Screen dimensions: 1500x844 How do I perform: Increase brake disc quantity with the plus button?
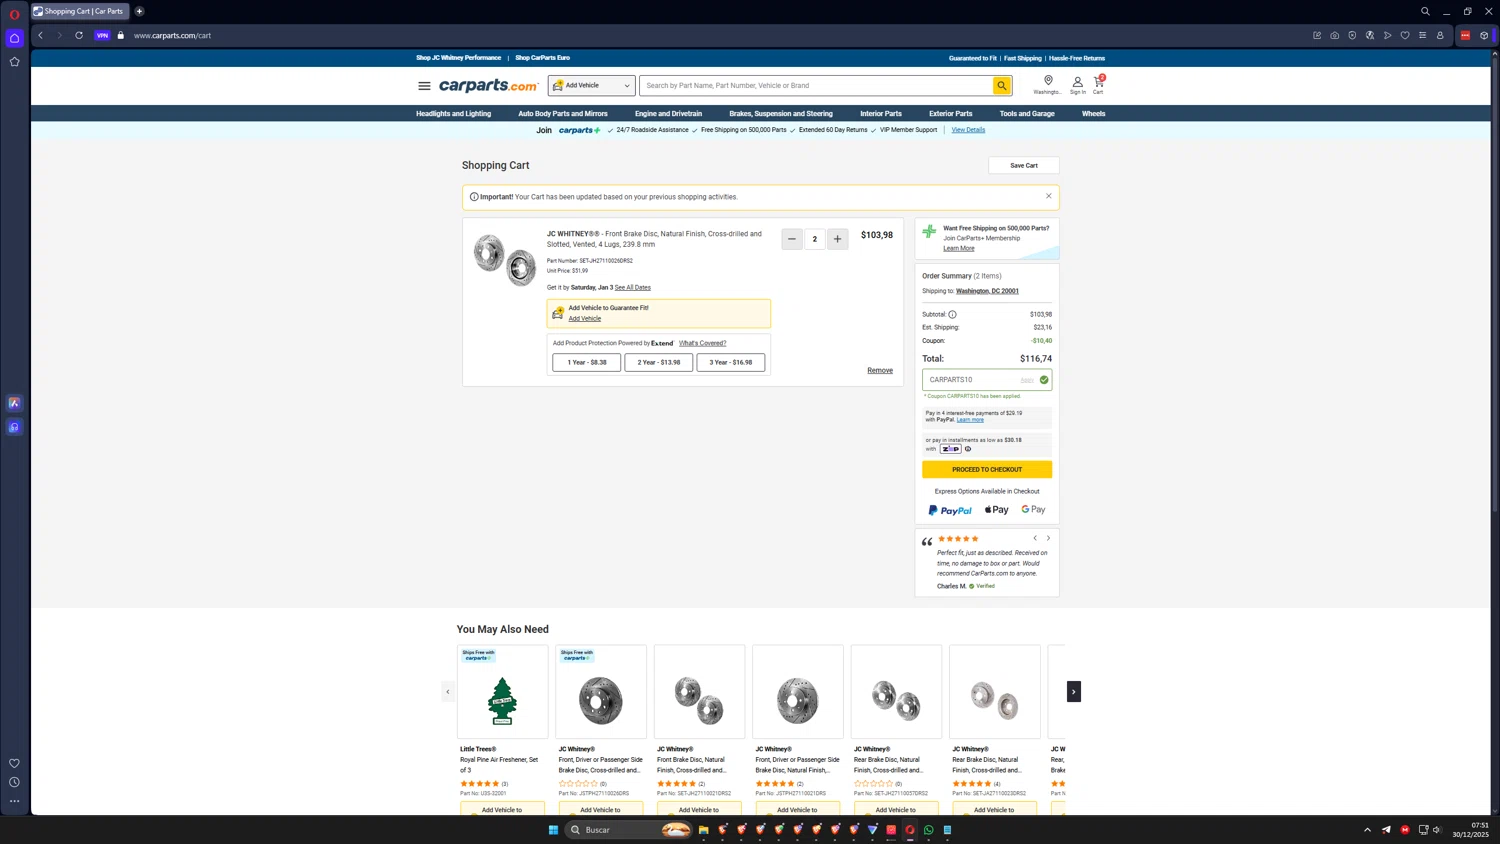(838, 239)
